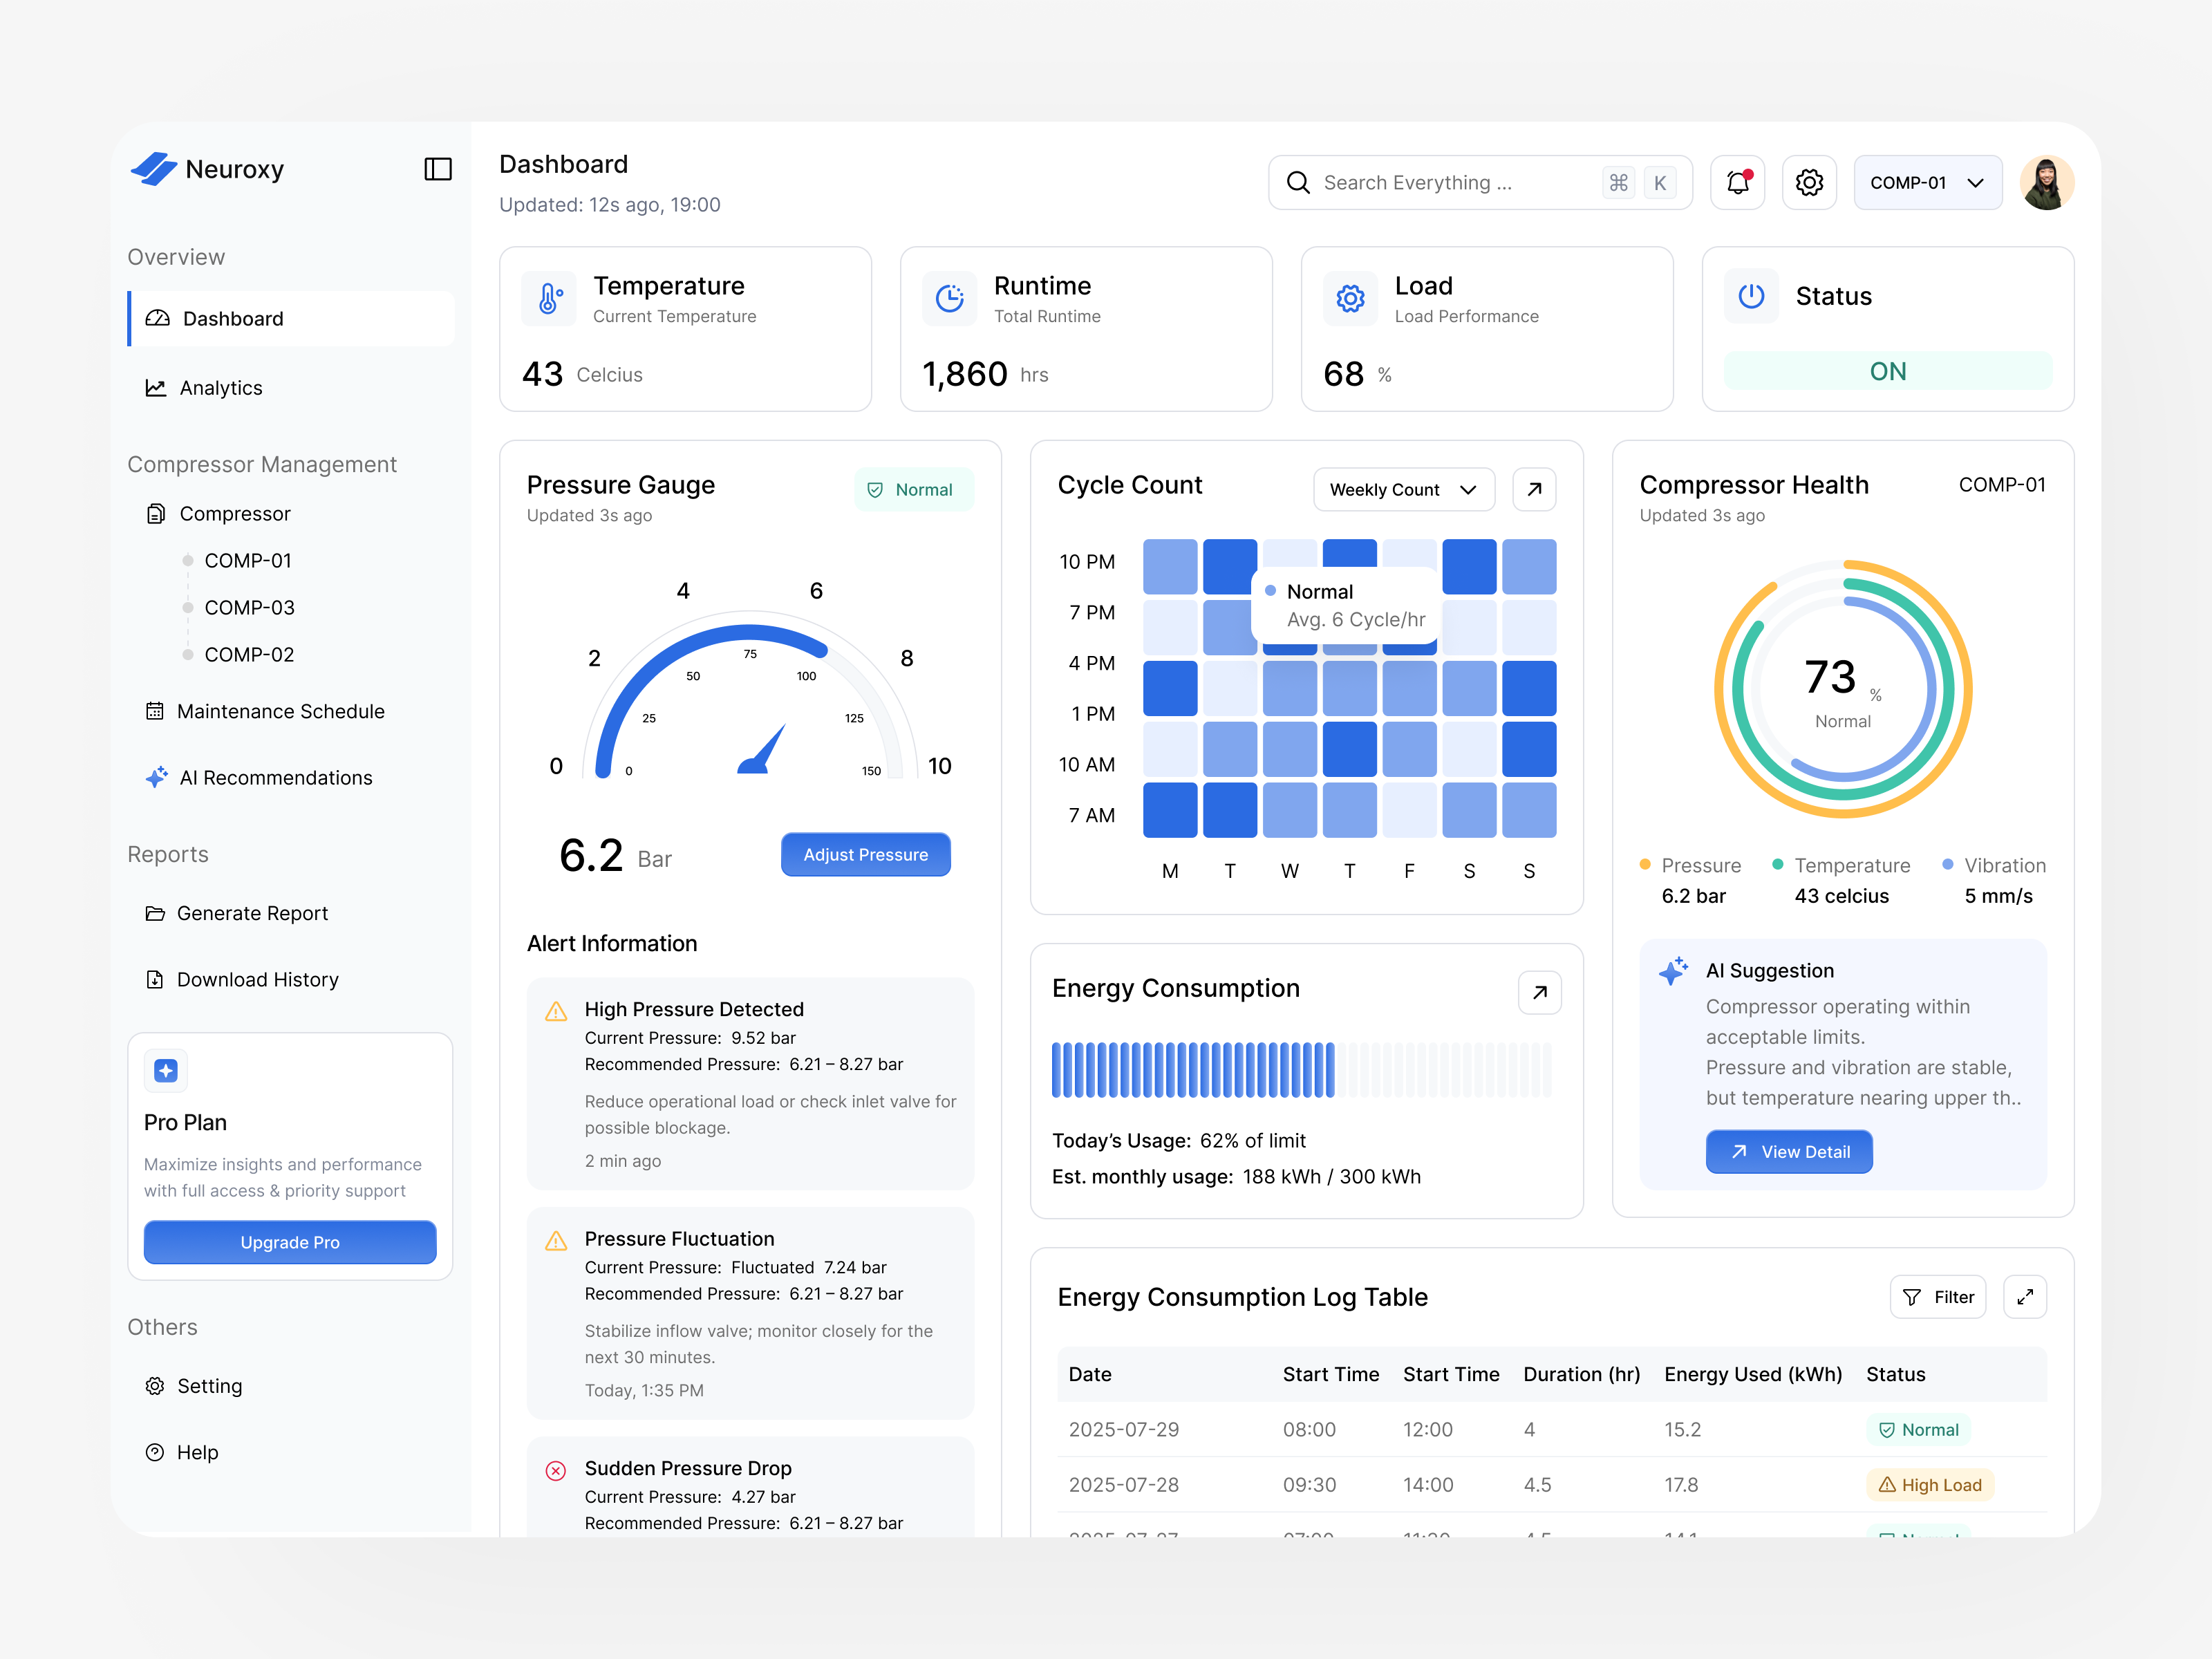The width and height of the screenshot is (2212, 1659).
Task: Open the notifications bell
Action: coord(1738,182)
